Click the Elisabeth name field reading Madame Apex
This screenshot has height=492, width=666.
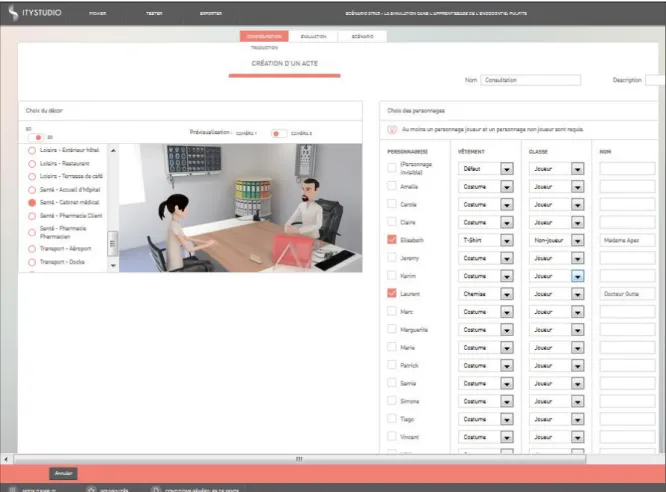(627, 240)
